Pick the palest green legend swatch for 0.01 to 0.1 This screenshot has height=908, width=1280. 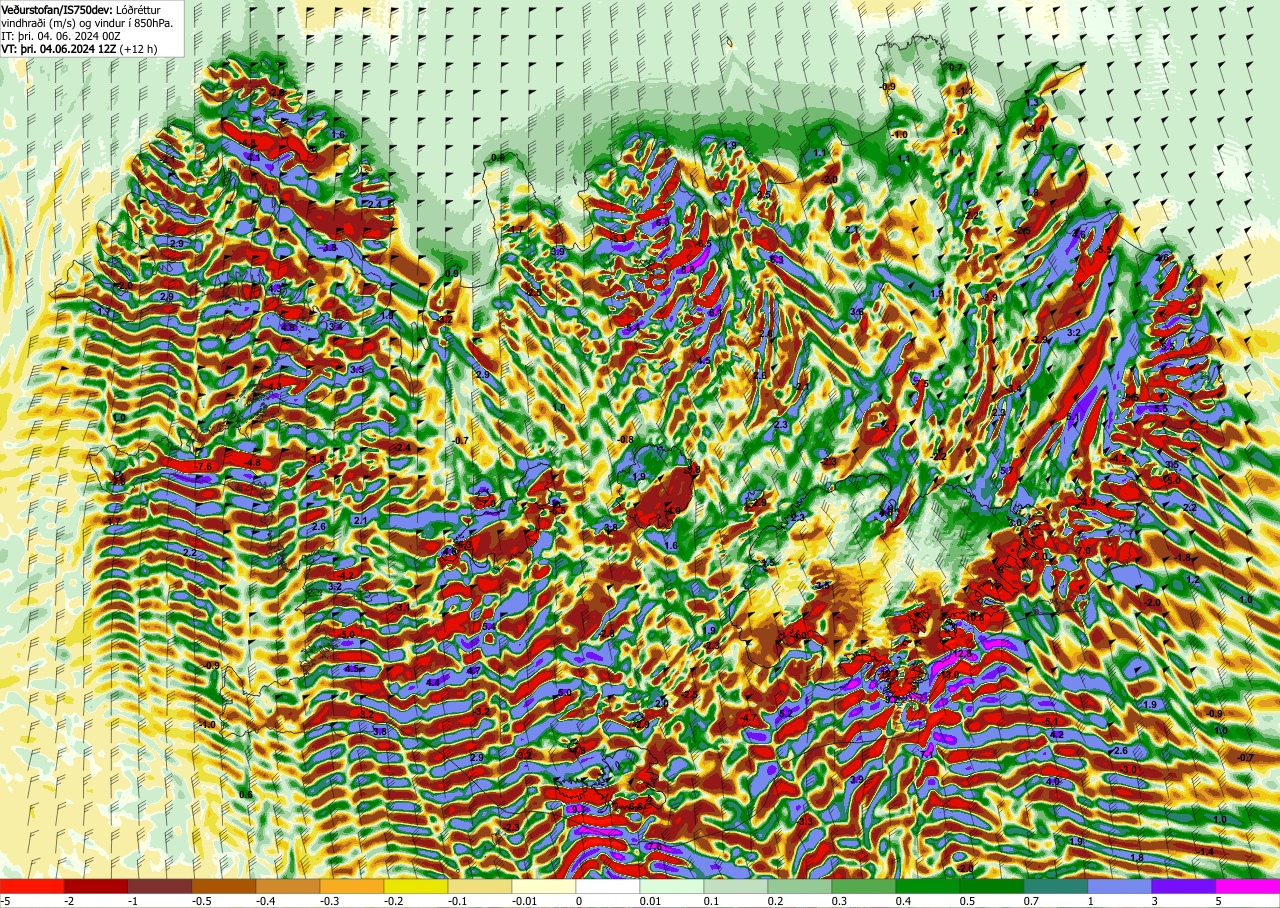(672, 886)
